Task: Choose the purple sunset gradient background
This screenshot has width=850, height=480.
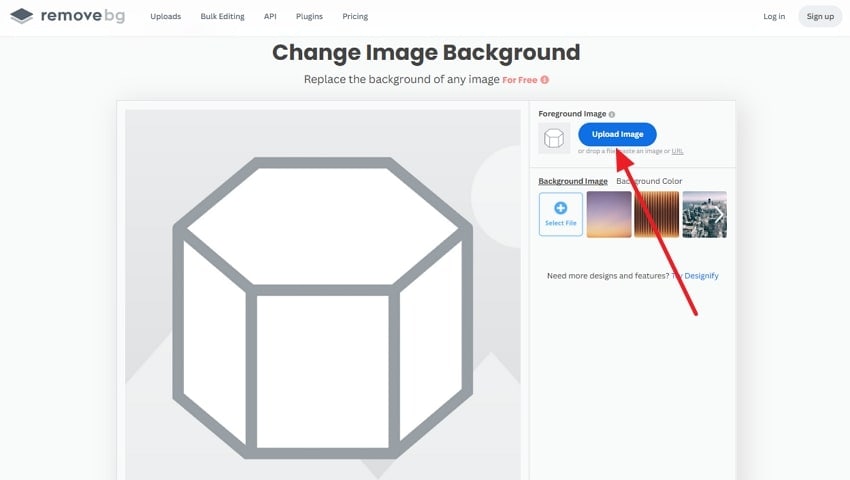Action: click(609, 214)
